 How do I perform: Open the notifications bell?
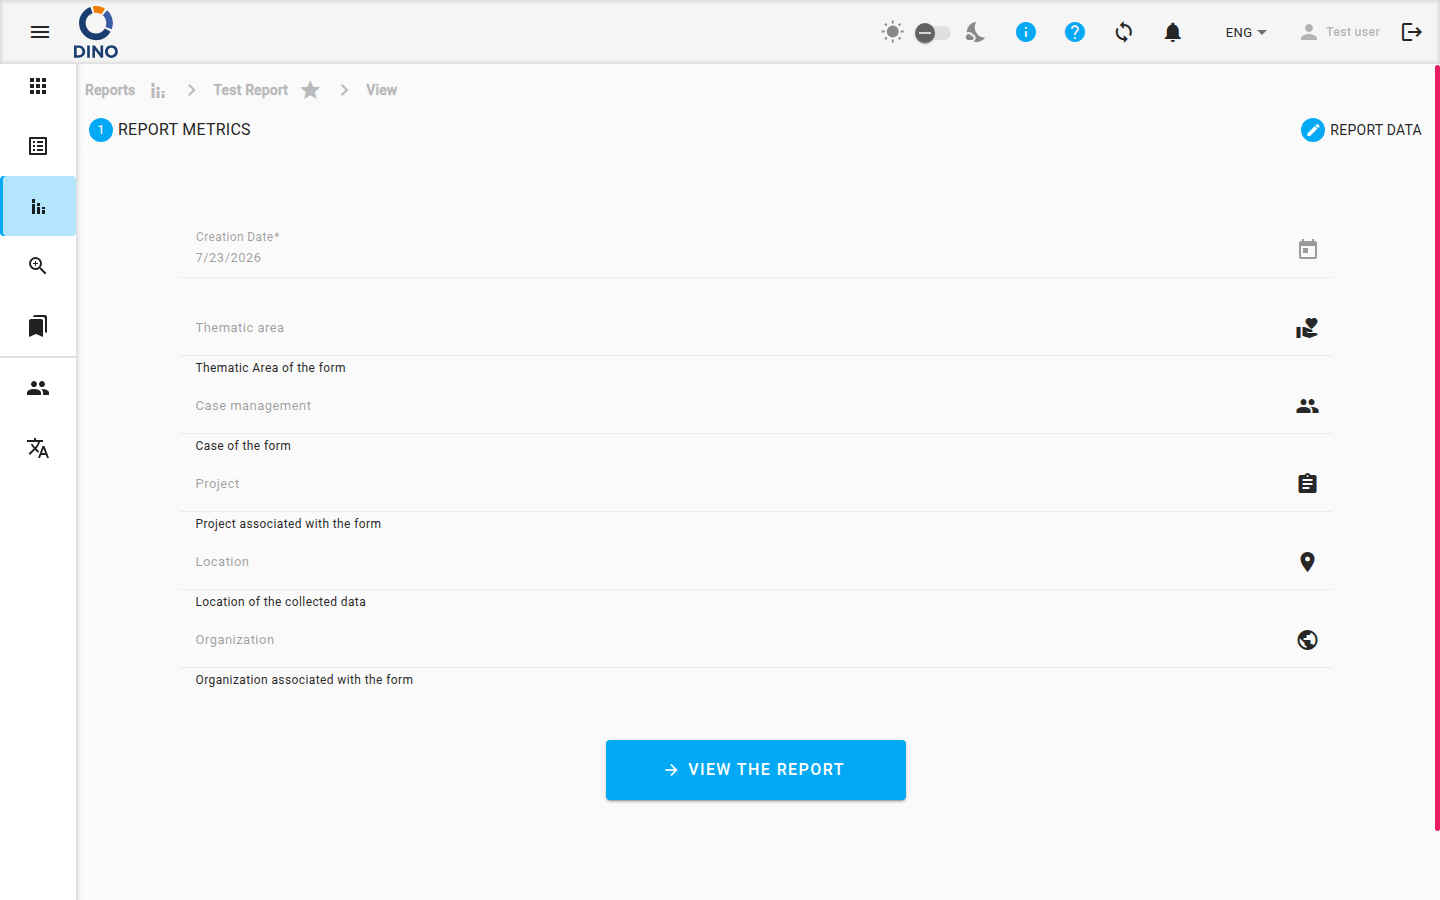point(1173,32)
